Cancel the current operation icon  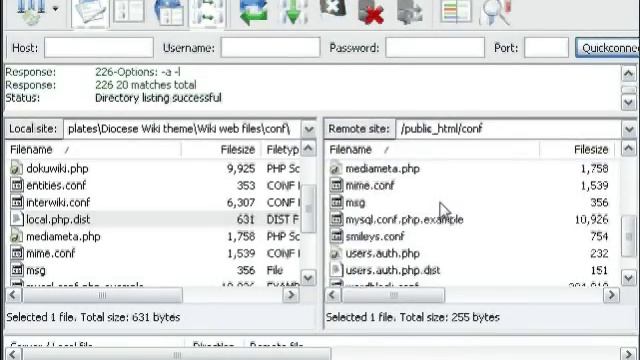click(333, 10)
